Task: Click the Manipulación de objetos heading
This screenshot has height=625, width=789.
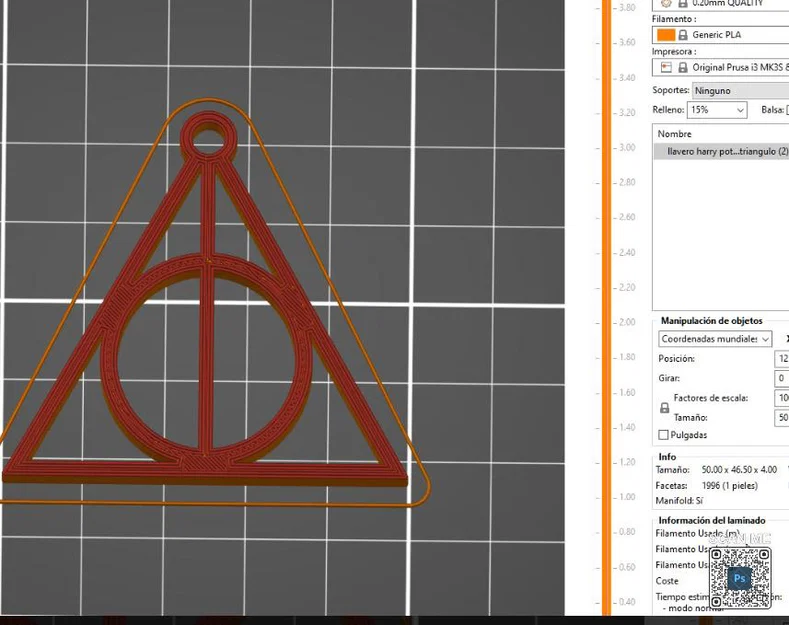Action: 712,321
